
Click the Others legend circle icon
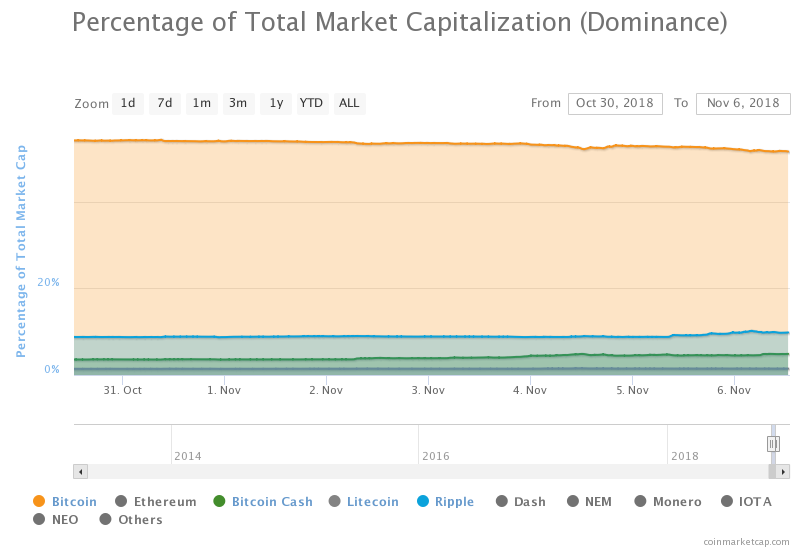tap(105, 520)
